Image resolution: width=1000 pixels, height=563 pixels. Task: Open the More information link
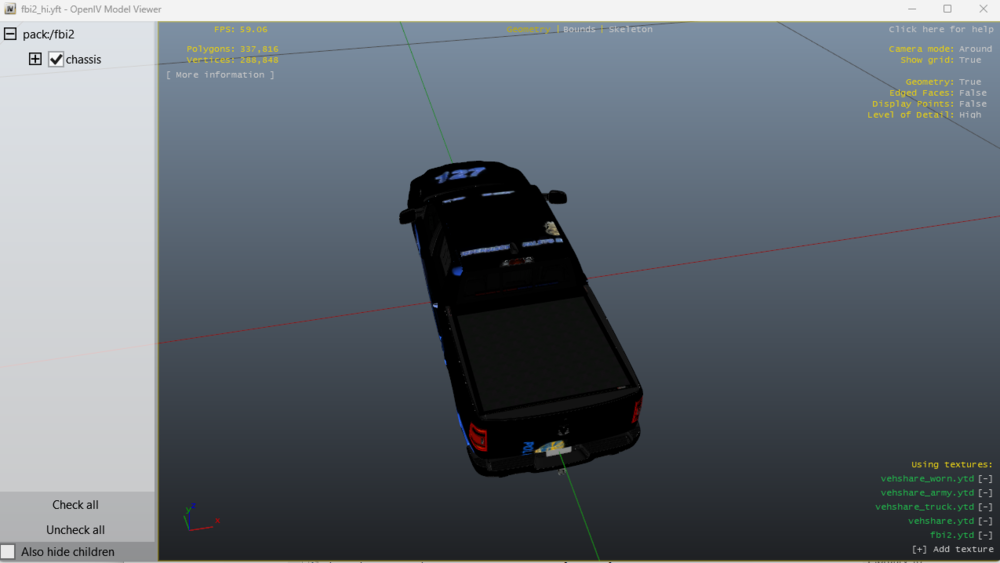(x=220, y=75)
